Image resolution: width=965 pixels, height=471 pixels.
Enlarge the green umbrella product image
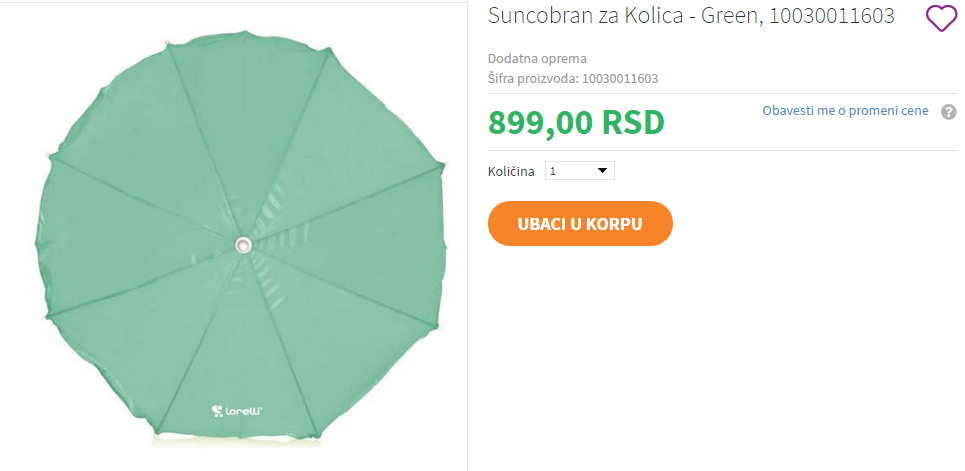[x=240, y=239]
